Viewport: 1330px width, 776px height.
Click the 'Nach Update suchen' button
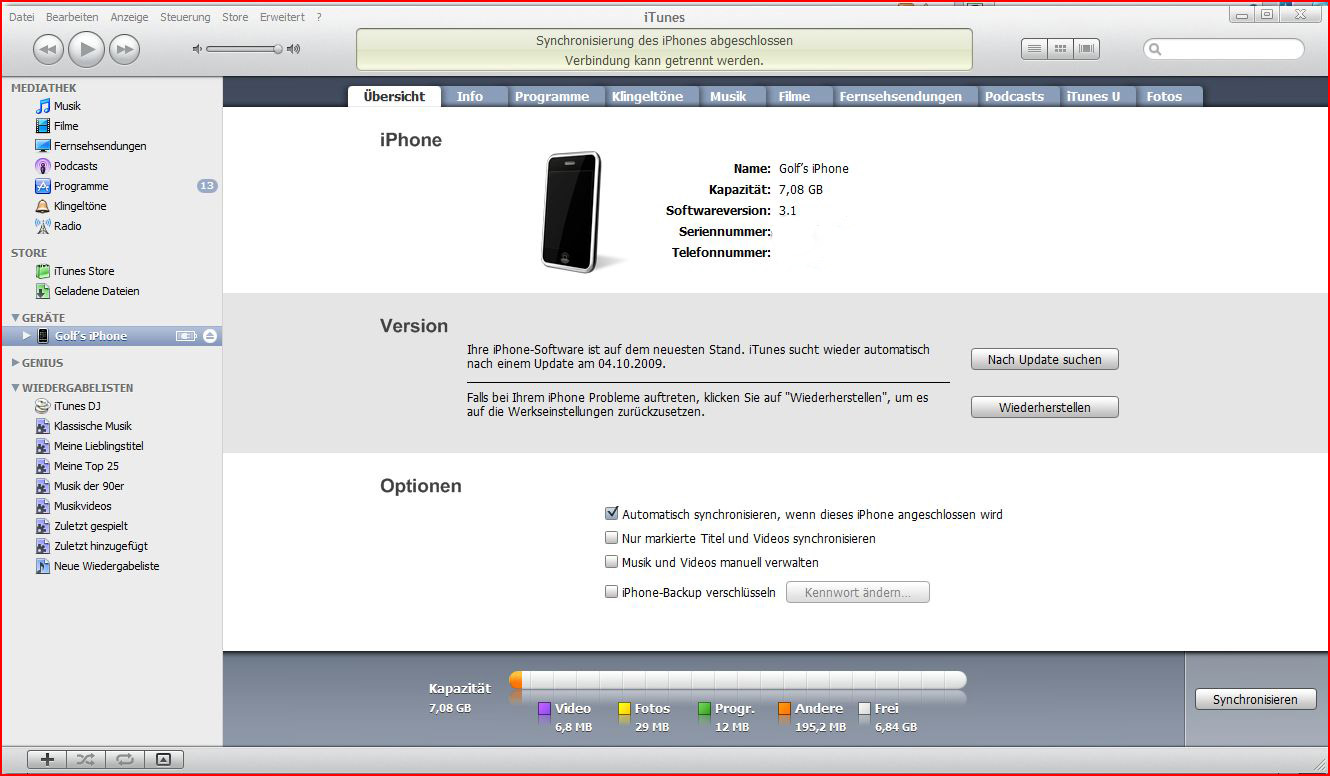tap(1044, 359)
